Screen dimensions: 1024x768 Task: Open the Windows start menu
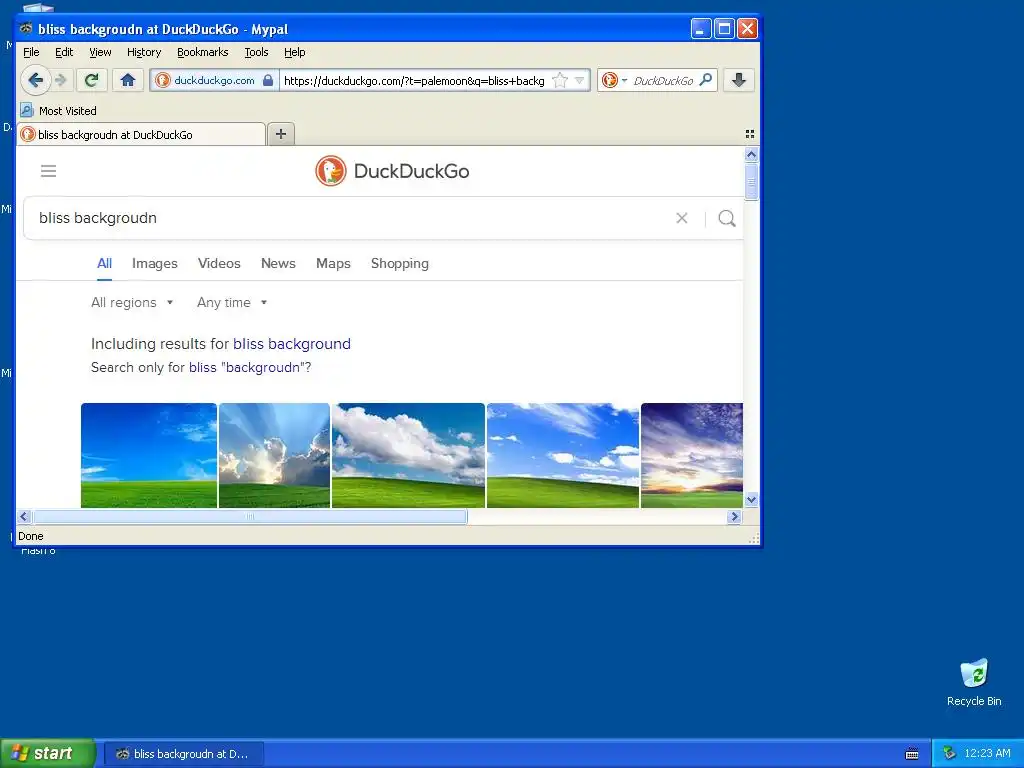pos(47,753)
